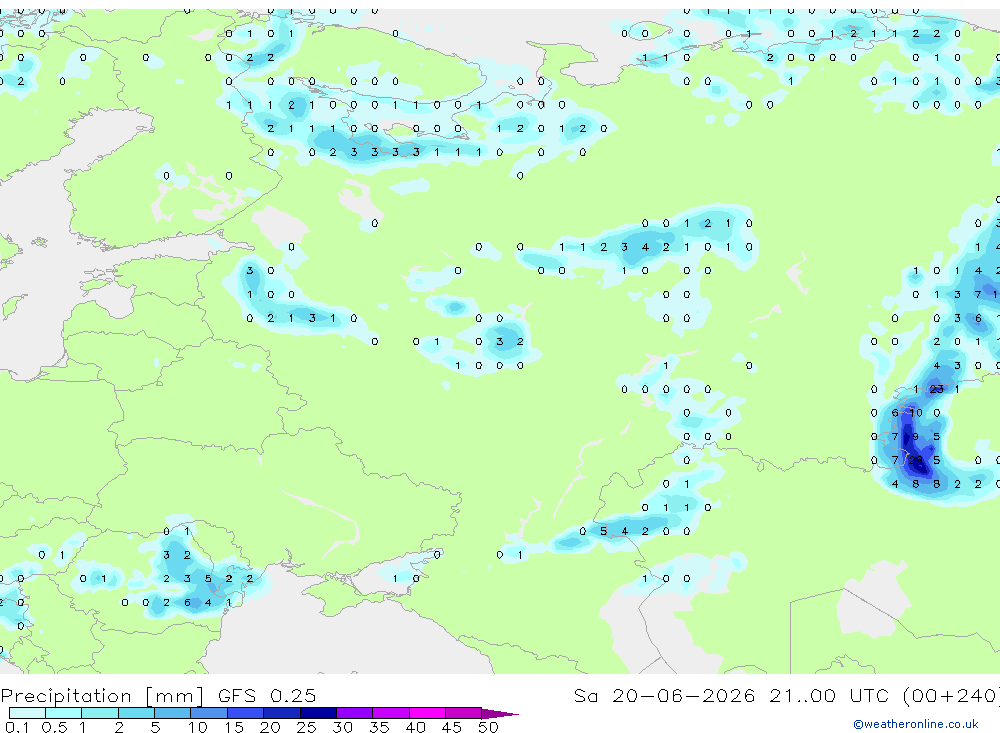The height and width of the screenshot is (733, 1000).
Task: Click the 5–10 mm legend color swatch
Action: pyautogui.click(x=172, y=713)
